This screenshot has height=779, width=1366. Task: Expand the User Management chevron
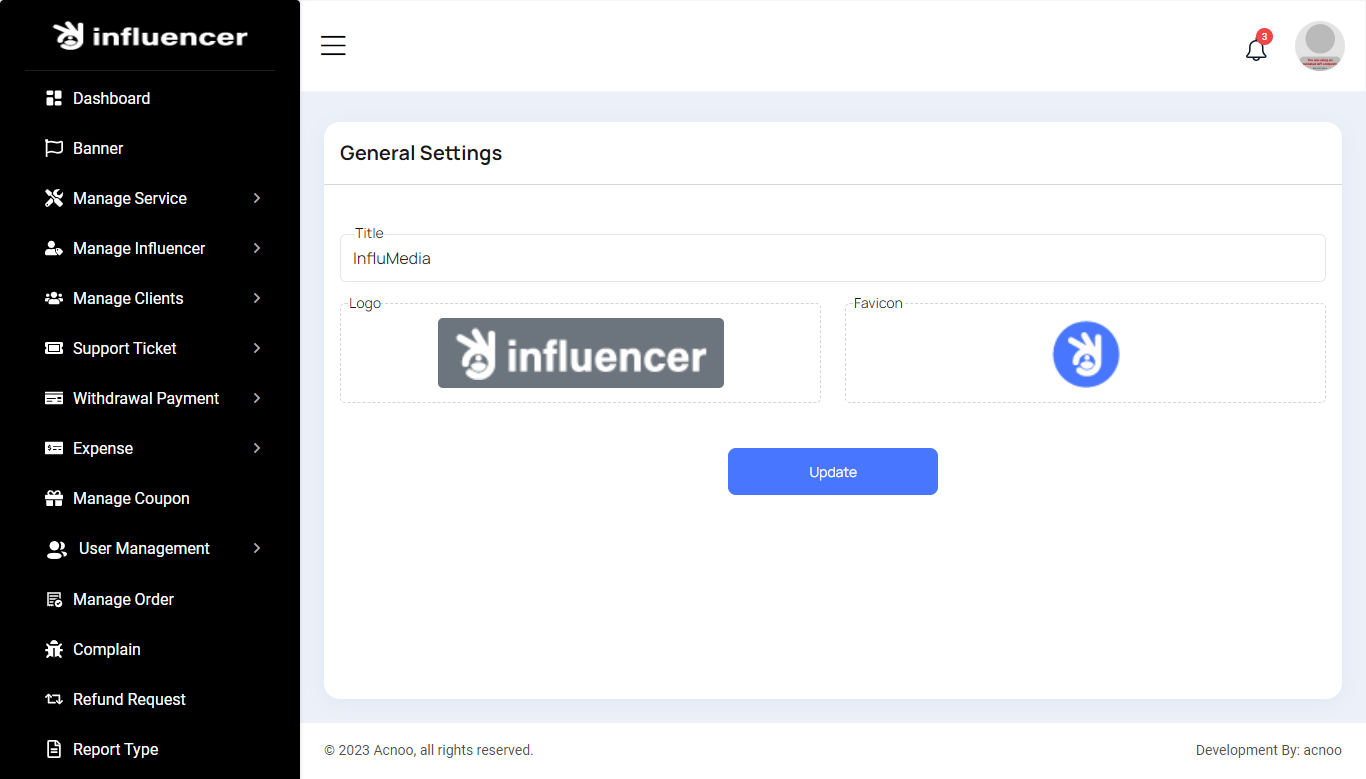pyautogui.click(x=257, y=548)
